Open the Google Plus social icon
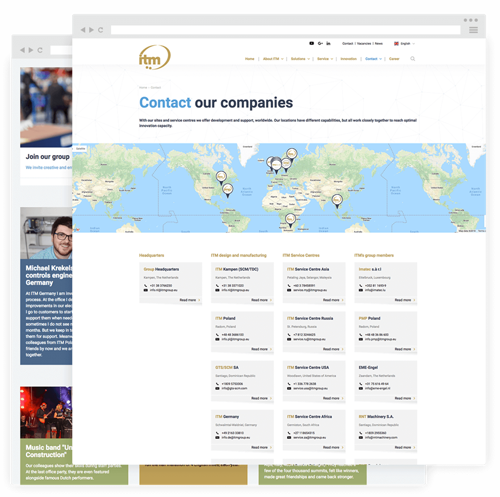The image size is (500, 497). 320,43
